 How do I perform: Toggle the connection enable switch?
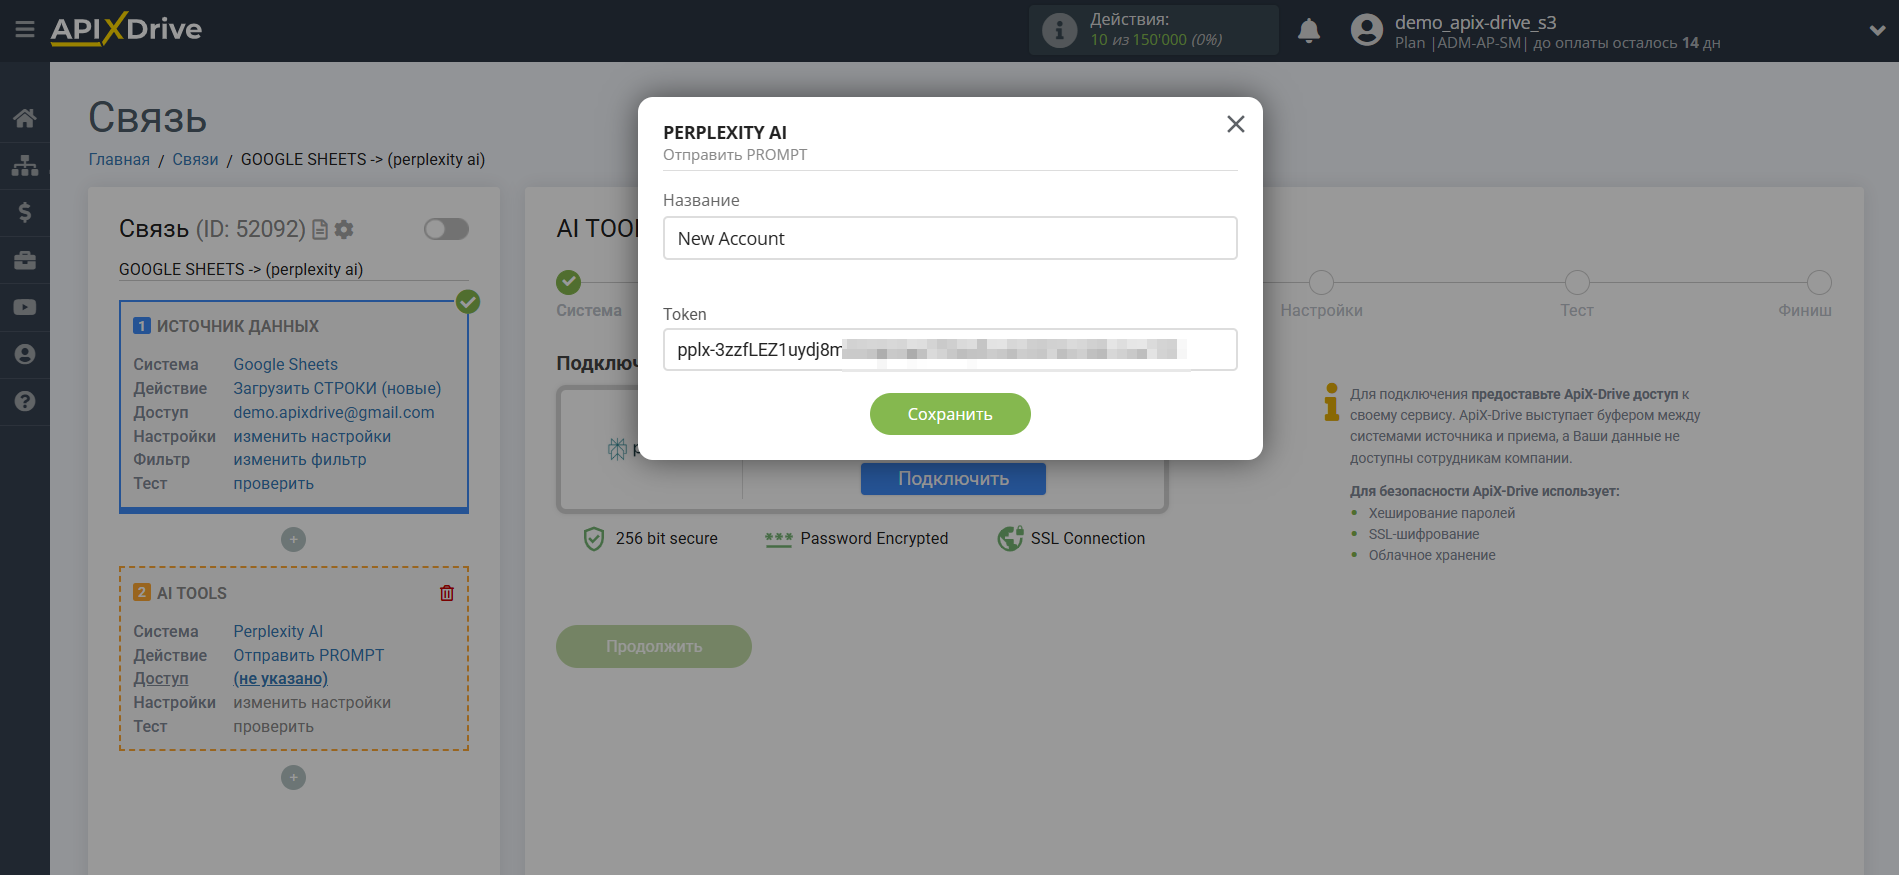446,229
